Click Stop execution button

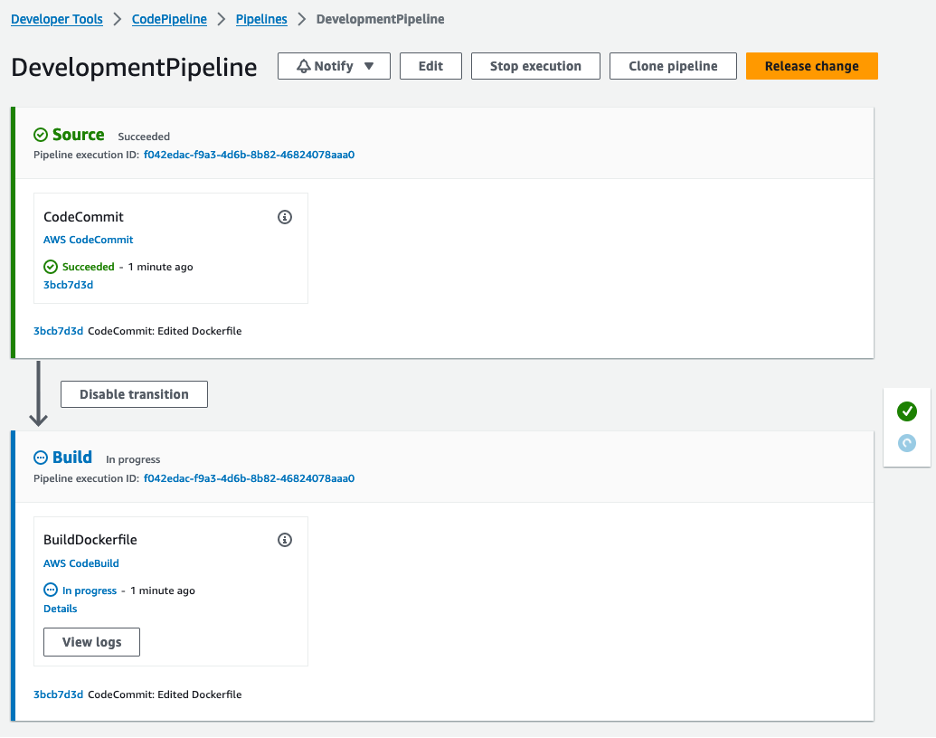pos(535,66)
